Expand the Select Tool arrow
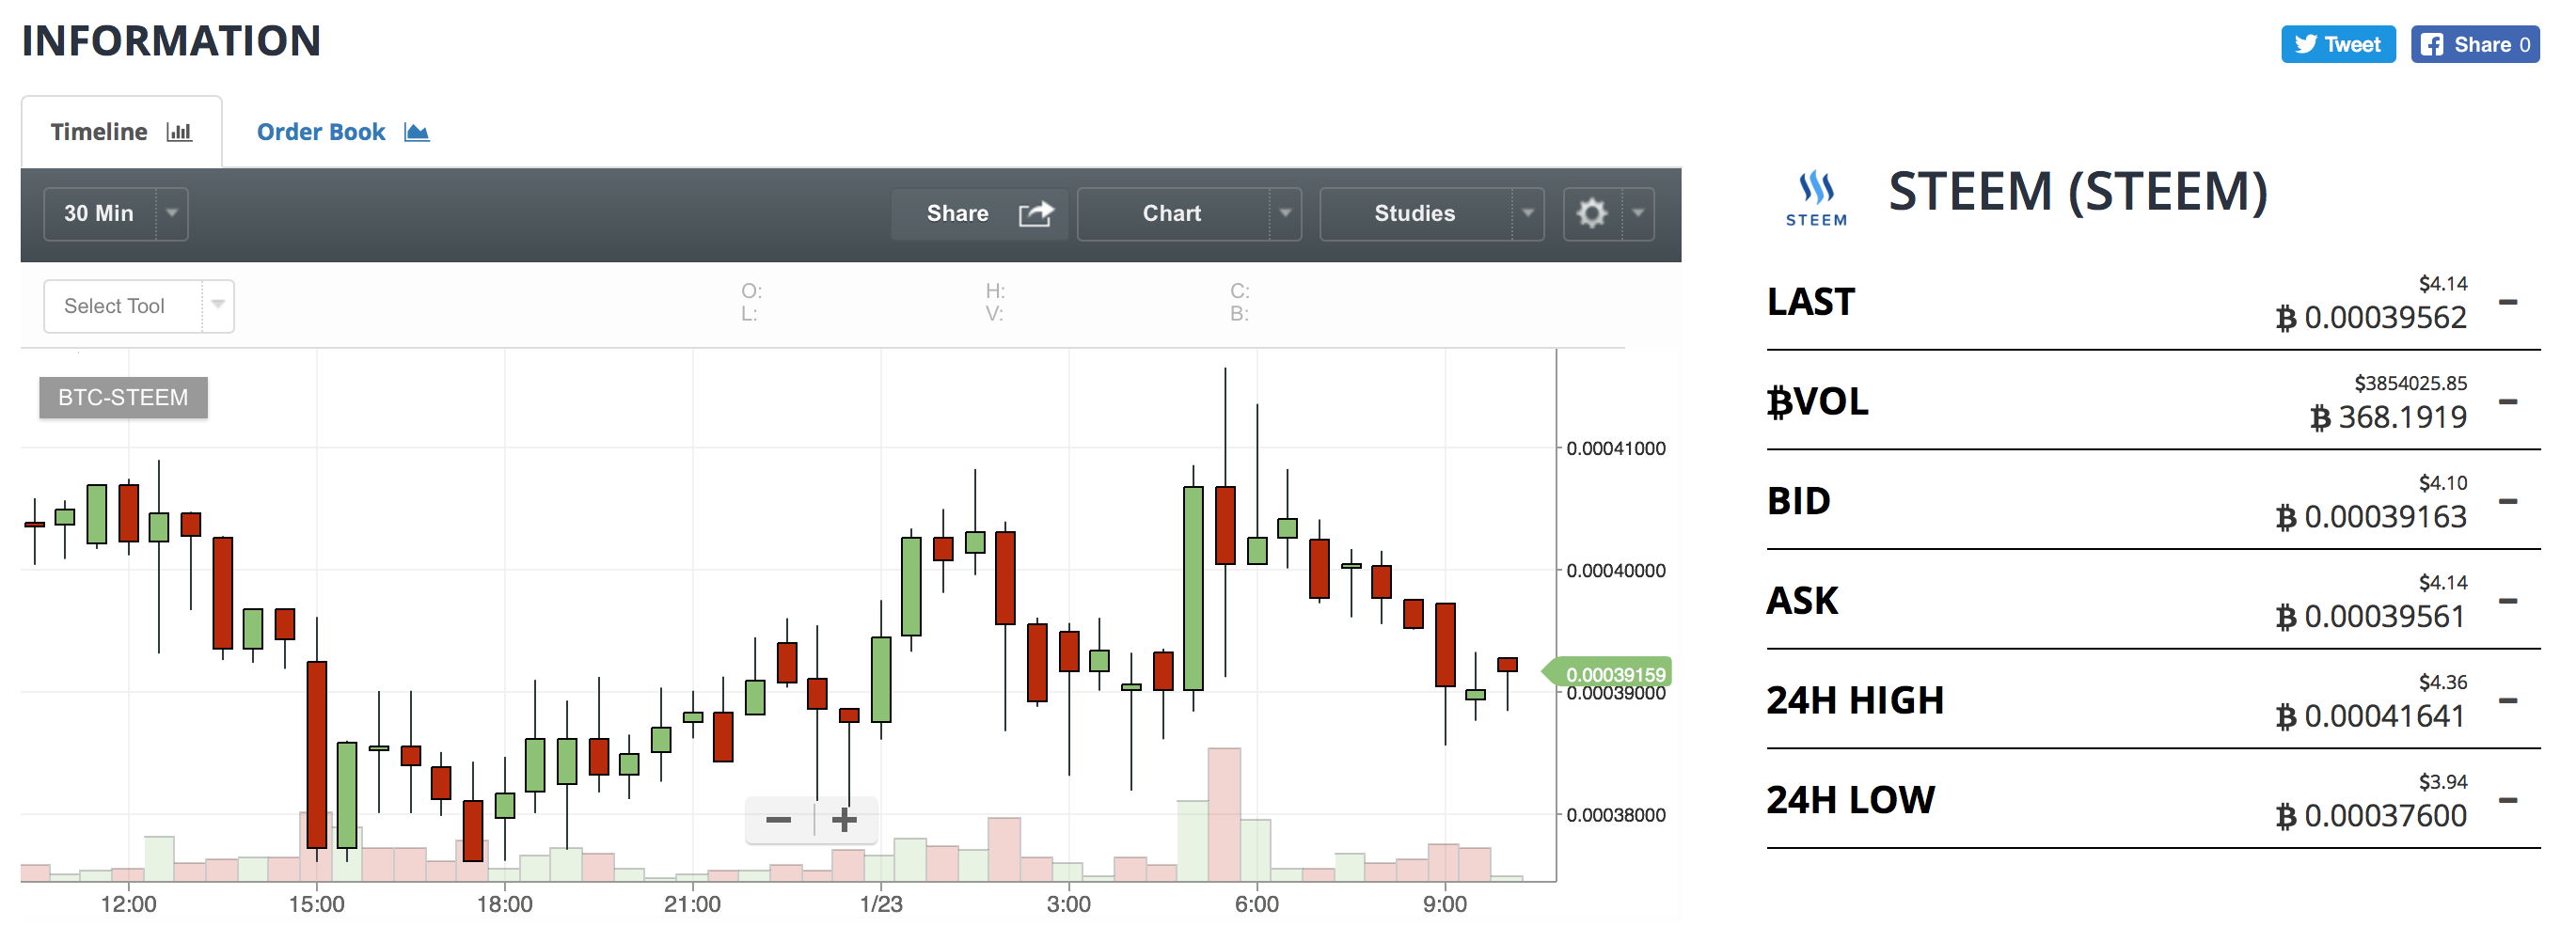2576x942 pixels. [218, 305]
